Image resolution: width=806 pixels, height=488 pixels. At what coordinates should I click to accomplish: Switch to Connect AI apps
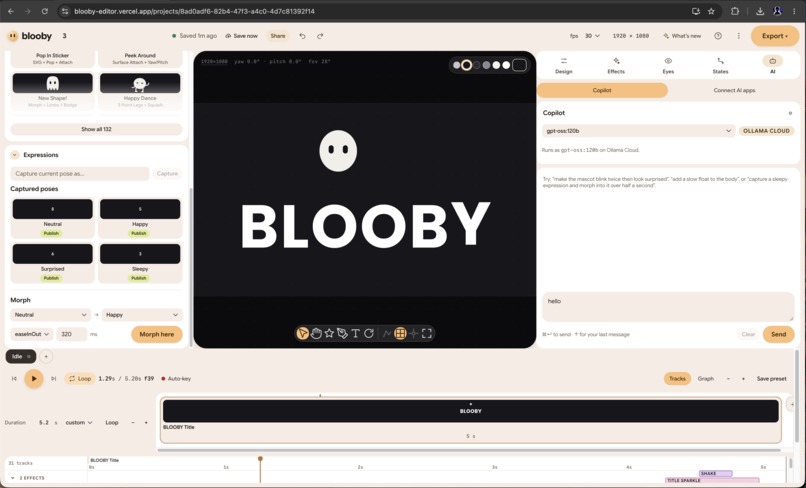point(734,91)
